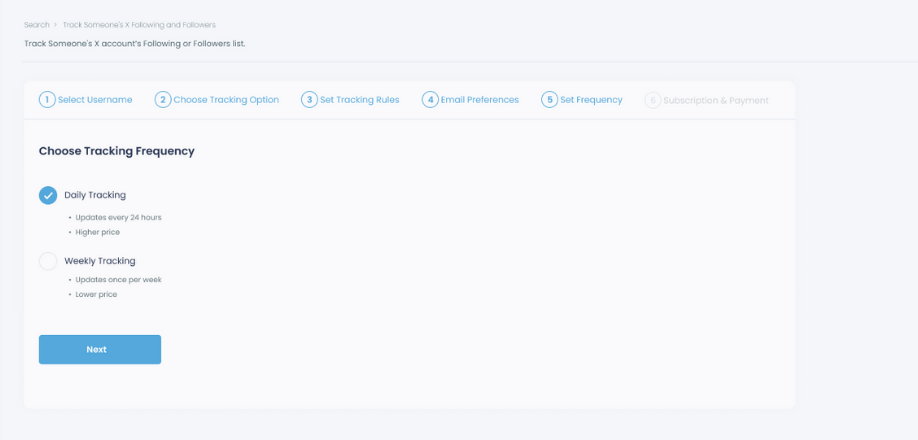The width and height of the screenshot is (918, 440).
Task: Click the Subscription & Payment step
Action: click(716, 100)
